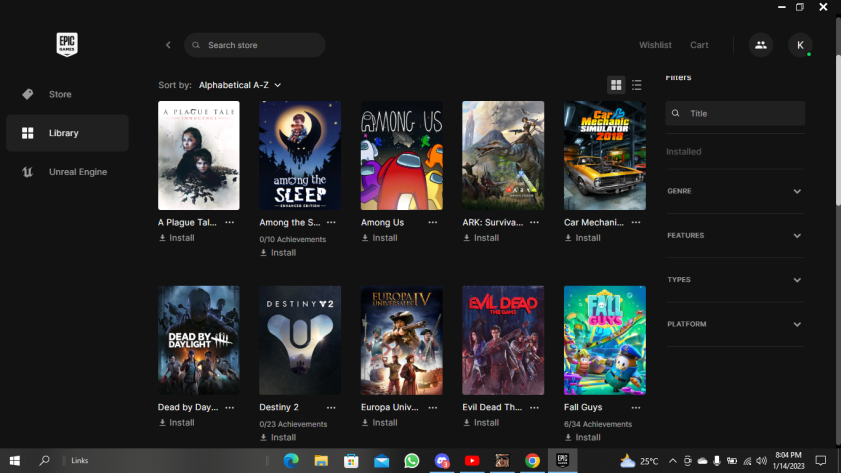Open options menu for ARK: Survival
Screen dimensions: 841x473
tap(534, 222)
